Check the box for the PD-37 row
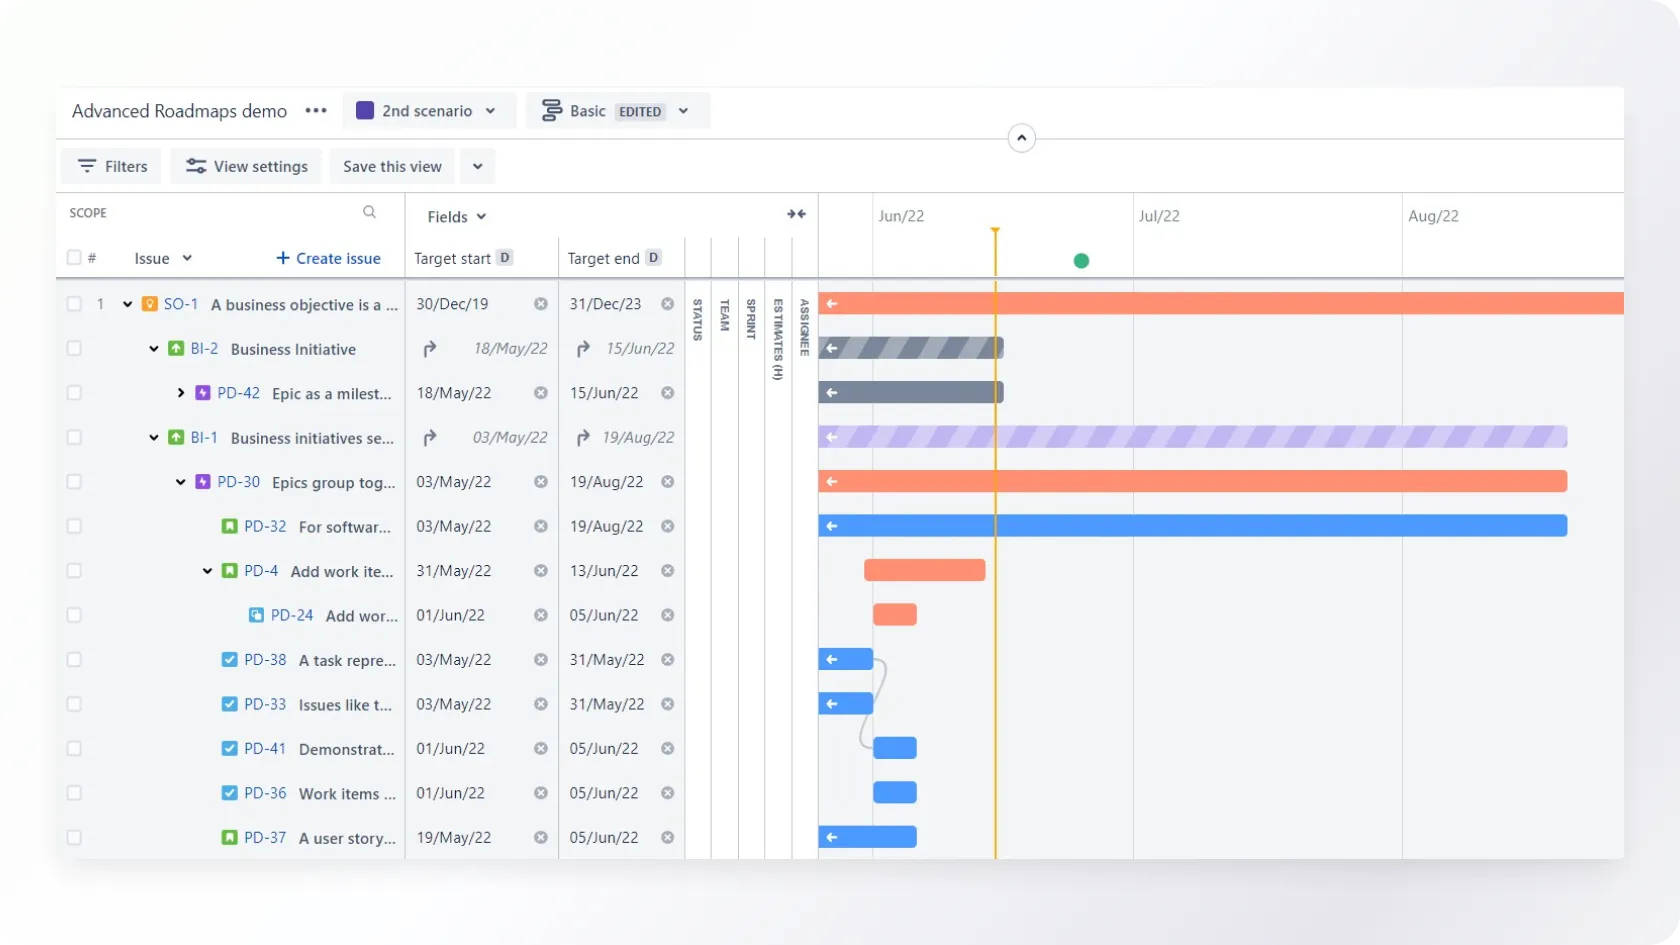This screenshot has height=945, width=1680. [x=74, y=838]
